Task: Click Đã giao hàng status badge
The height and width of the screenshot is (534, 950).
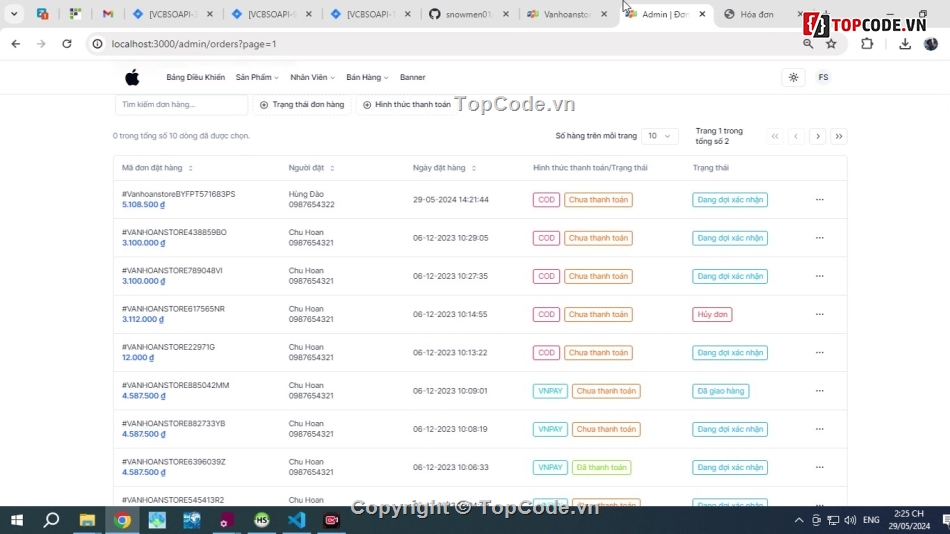Action: click(x=720, y=391)
